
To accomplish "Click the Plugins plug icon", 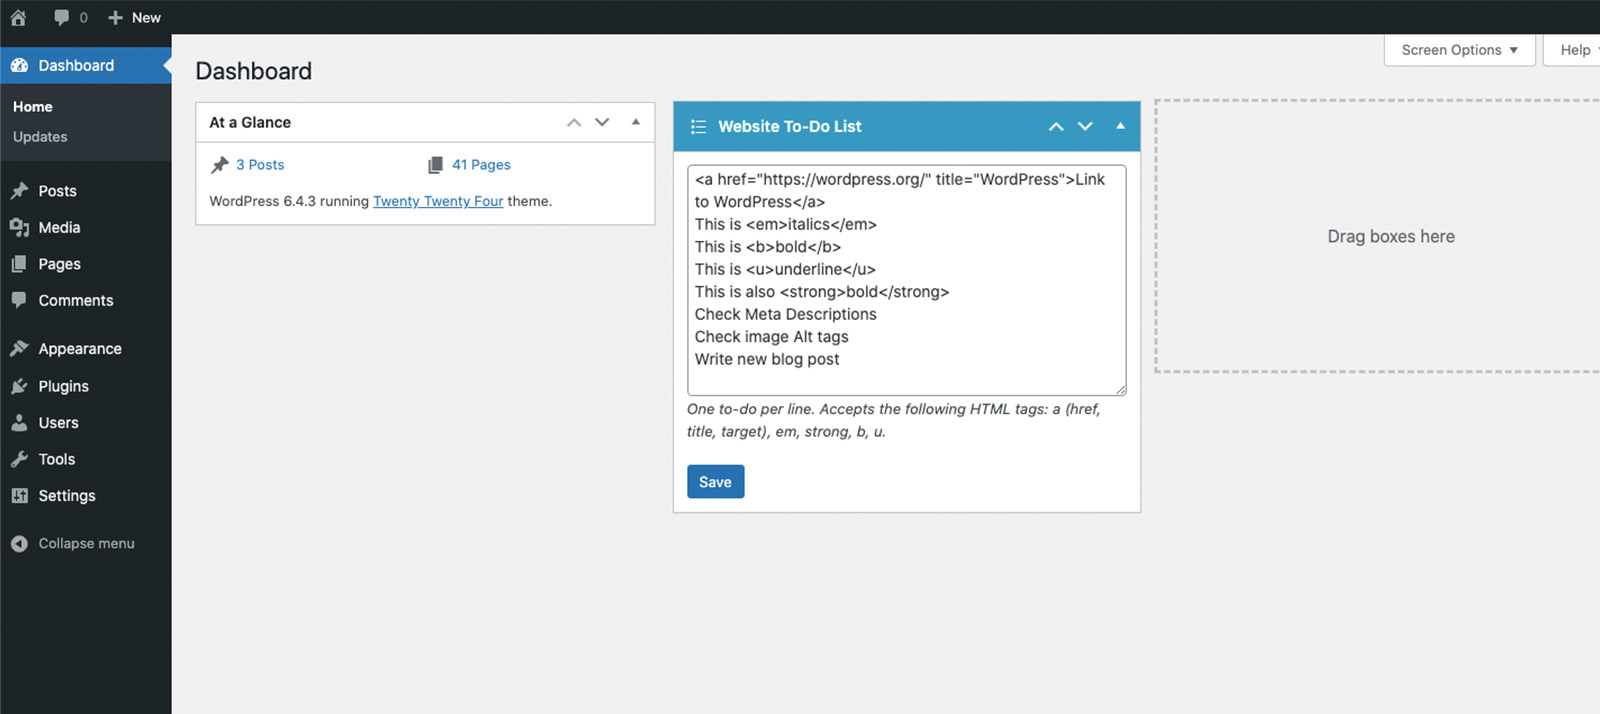I will (x=19, y=386).
